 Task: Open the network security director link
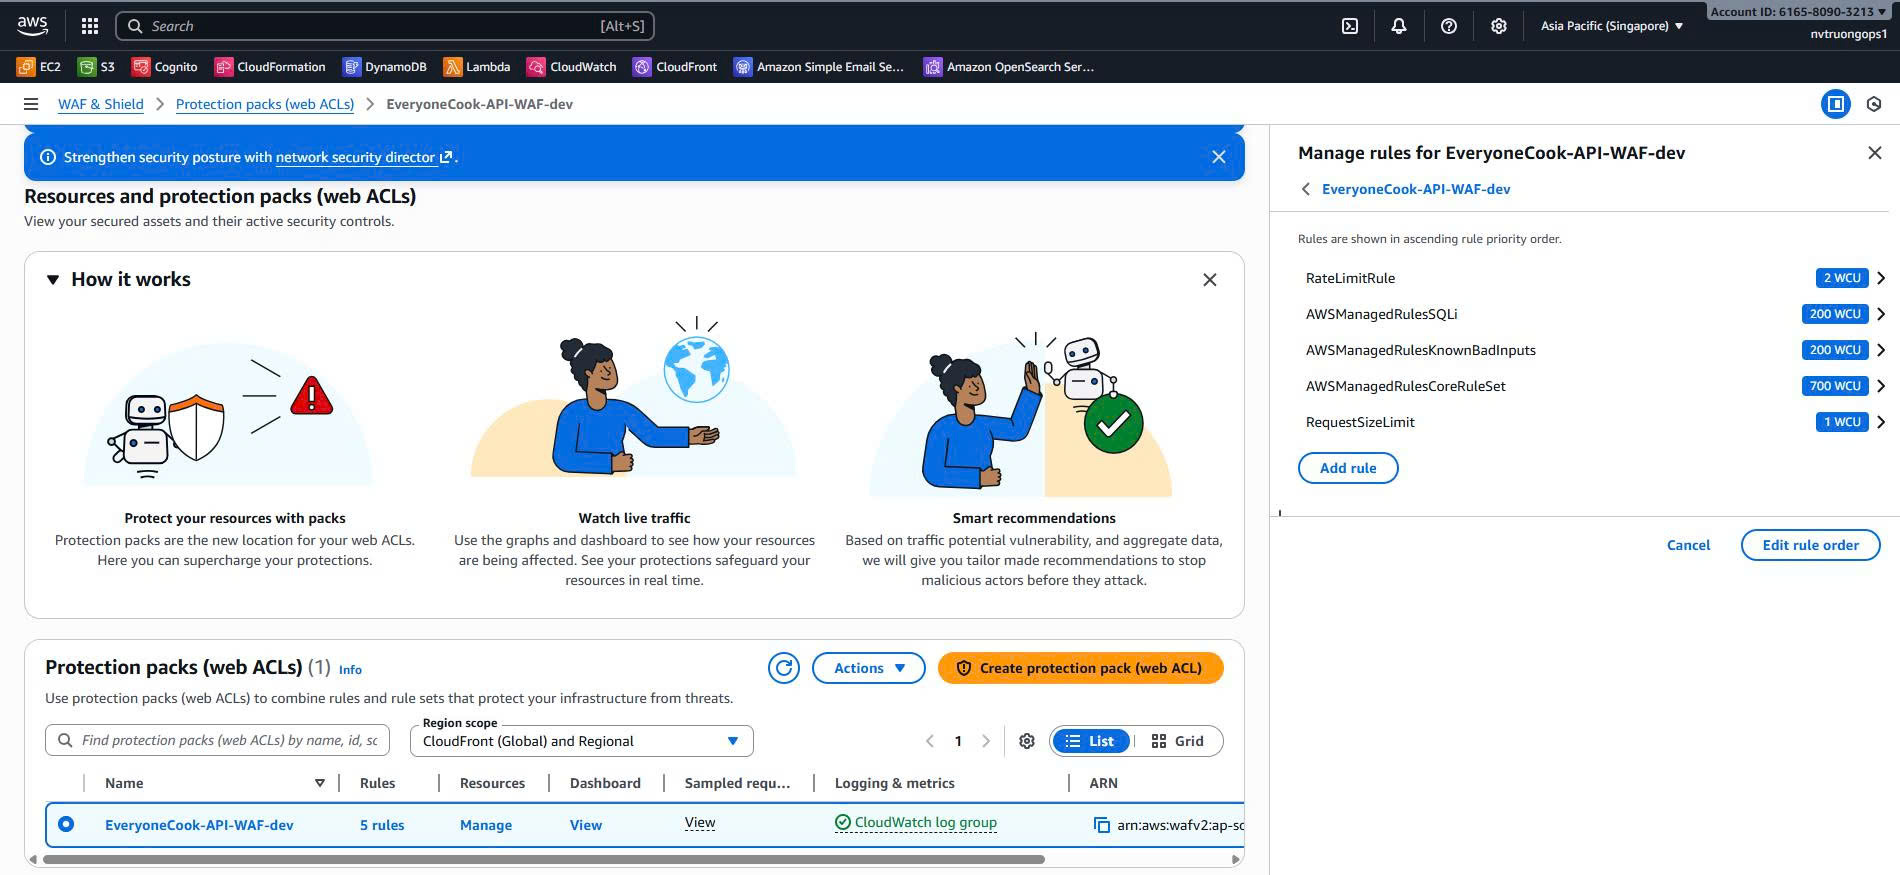pos(364,157)
